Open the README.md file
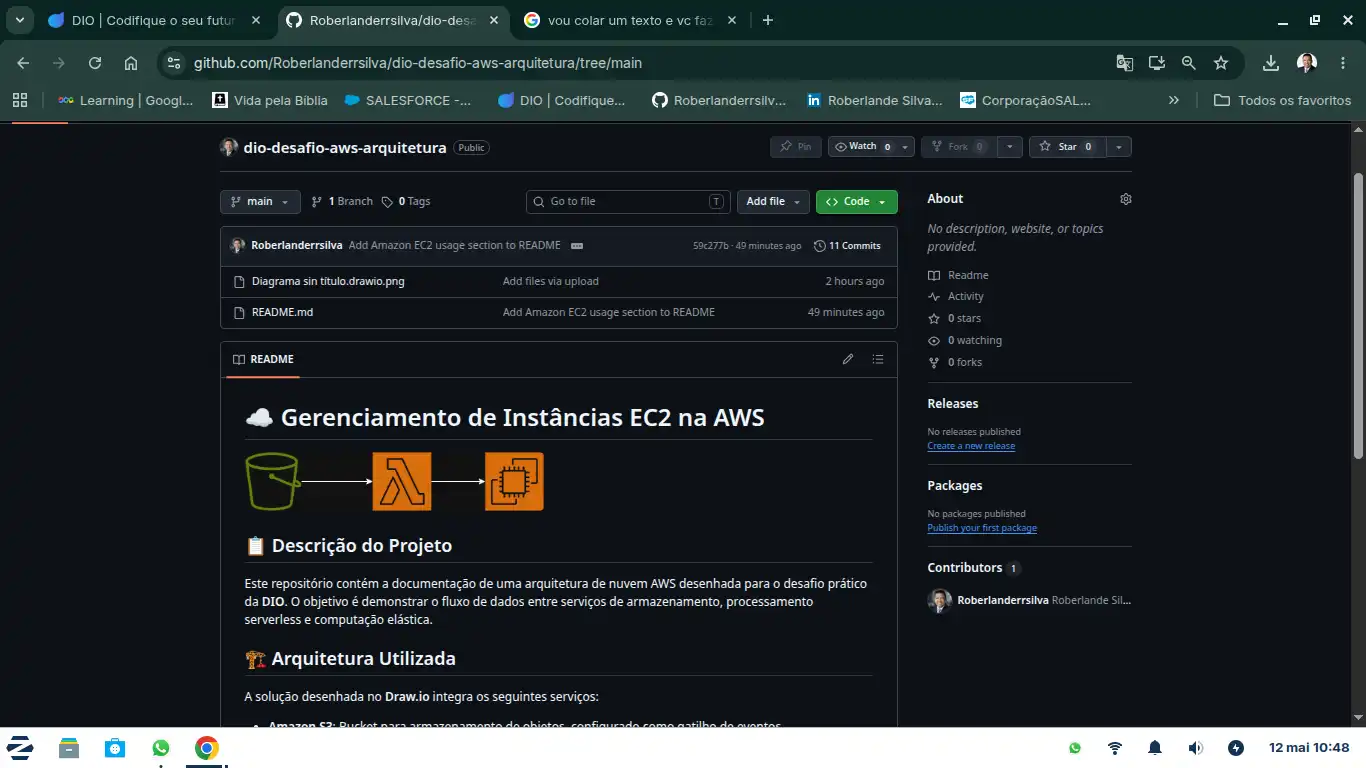The width and height of the screenshot is (1366, 768). [x=282, y=313]
